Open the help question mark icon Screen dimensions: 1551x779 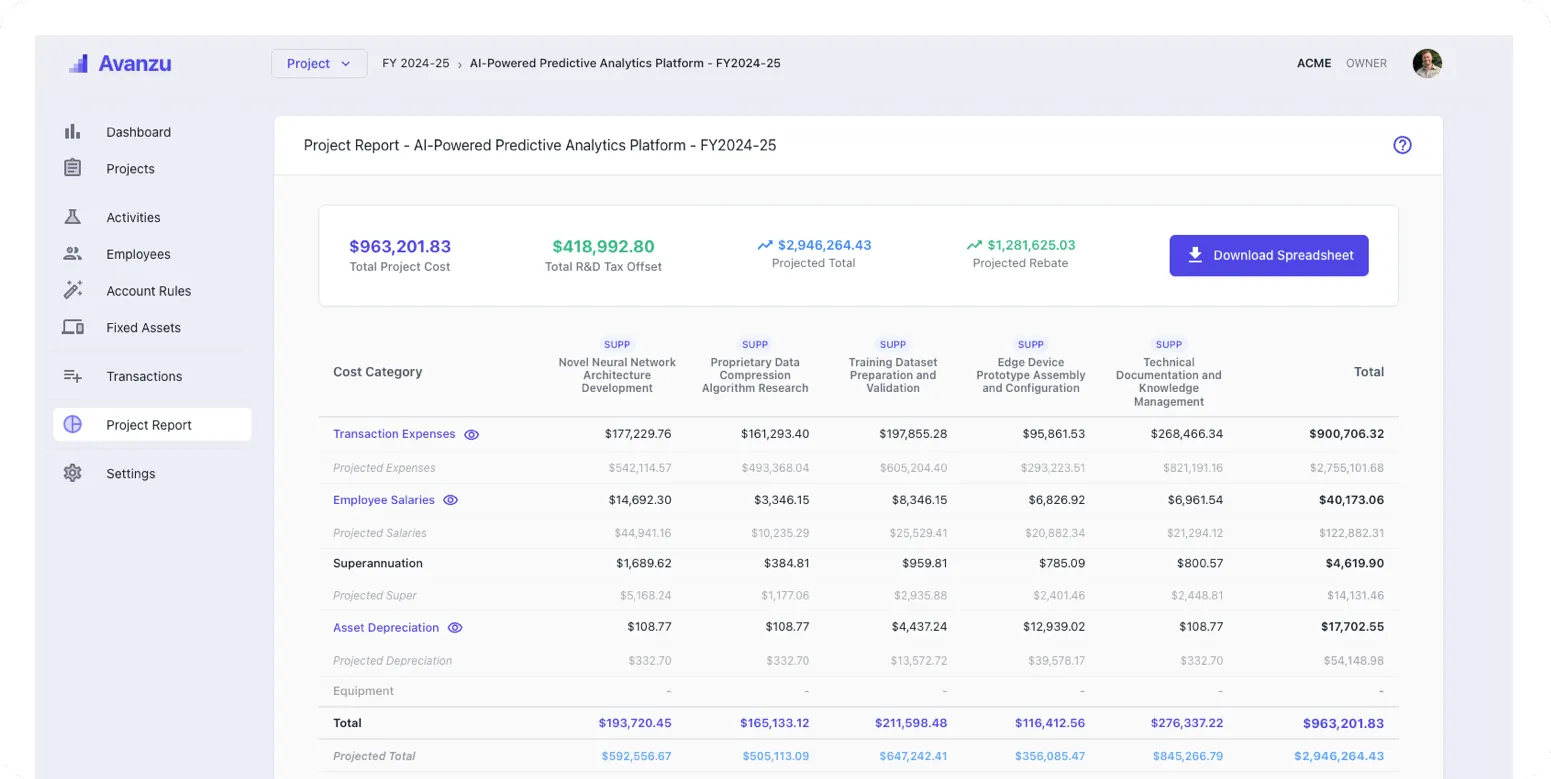click(1402, 145)
